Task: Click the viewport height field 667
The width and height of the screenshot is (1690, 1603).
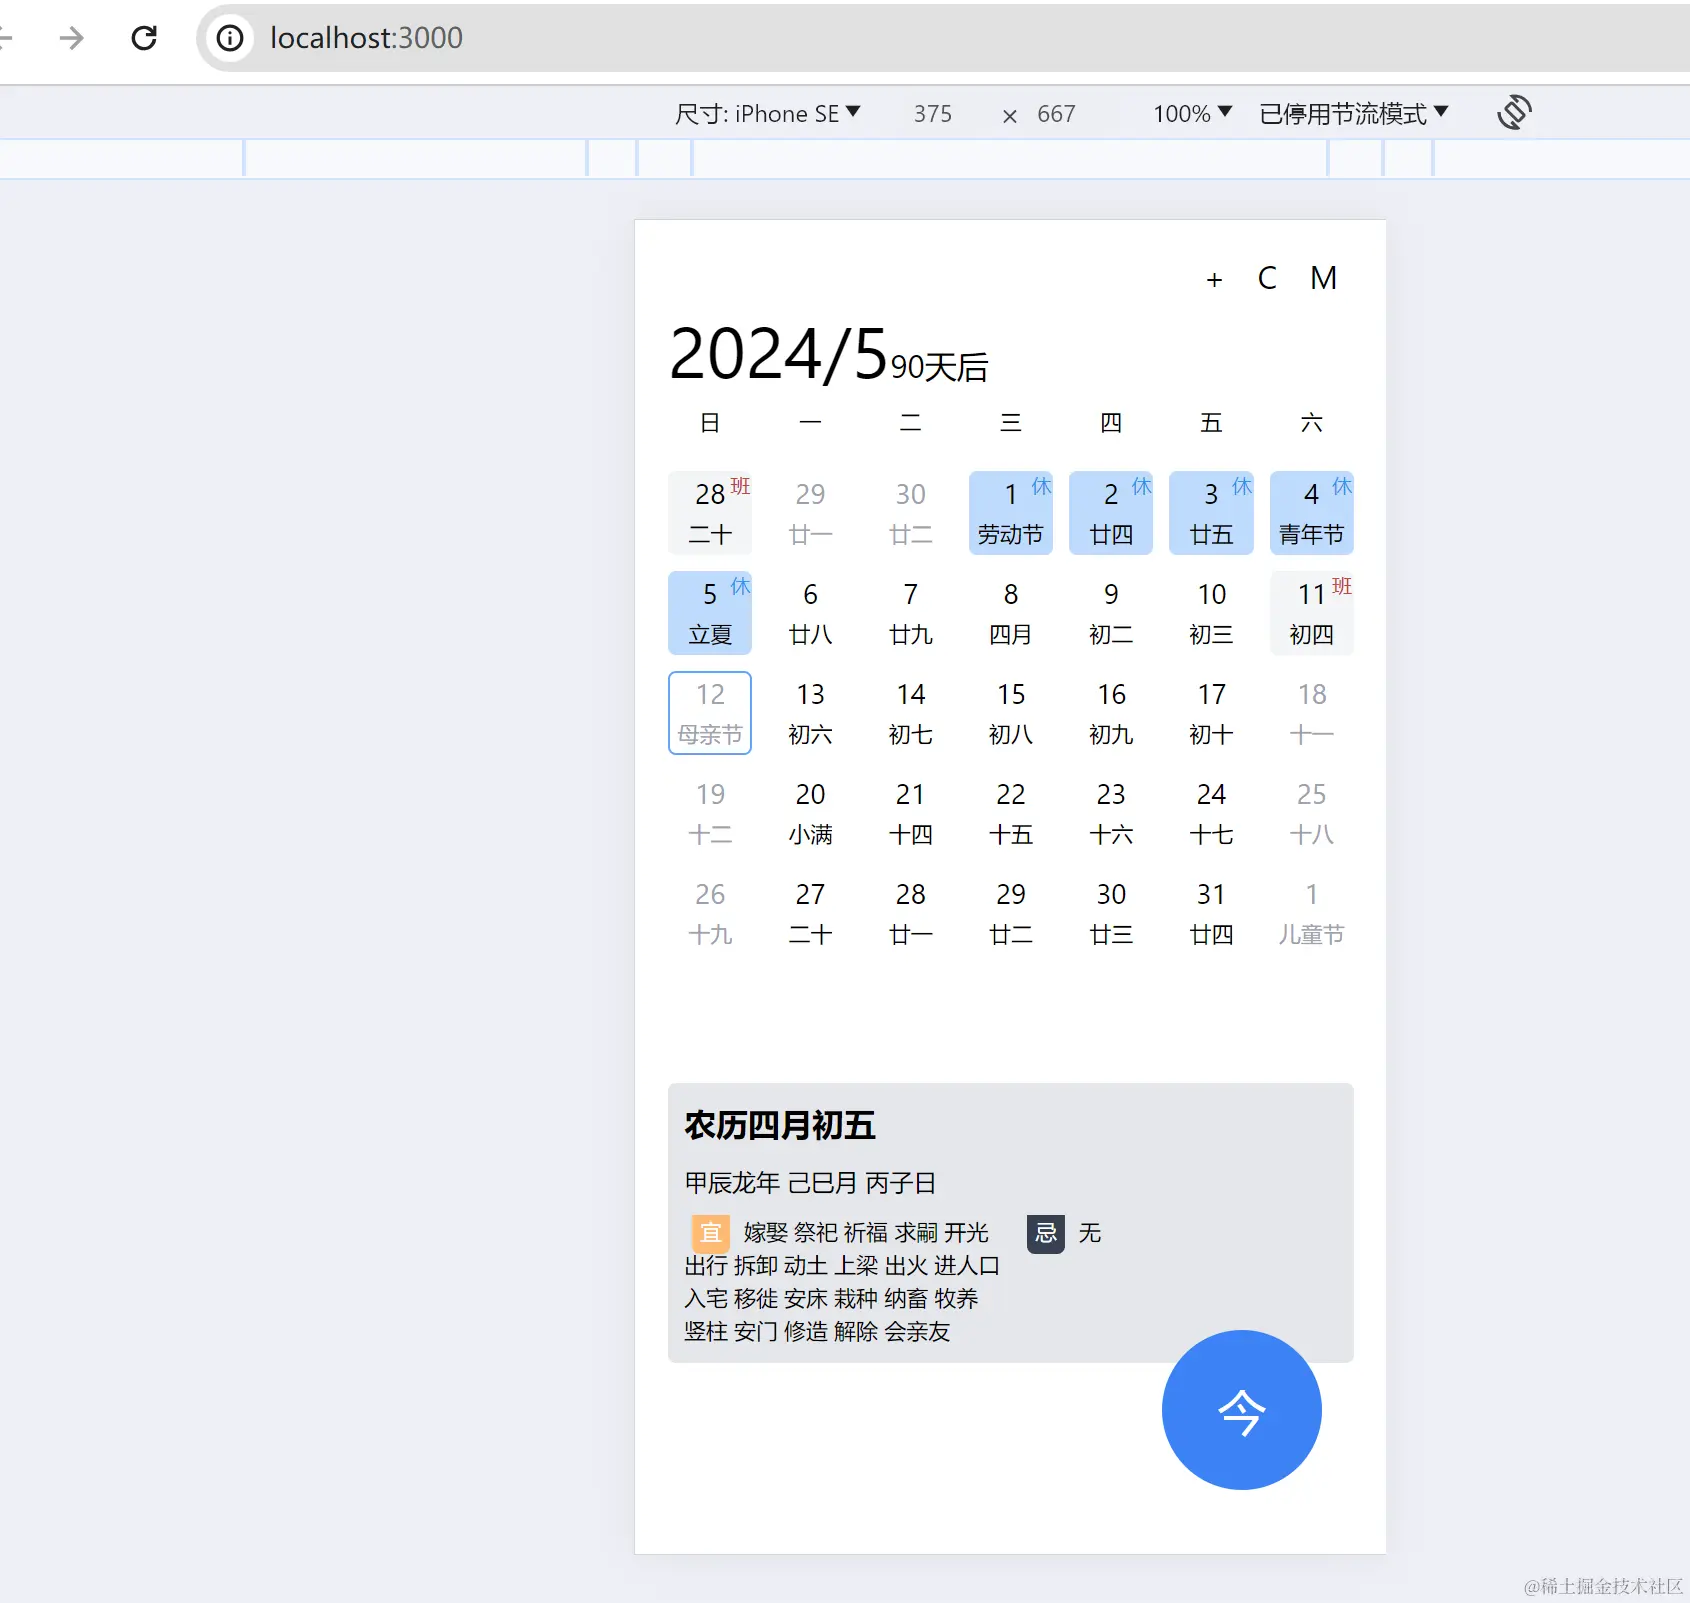Action: tap(1056, 114)
